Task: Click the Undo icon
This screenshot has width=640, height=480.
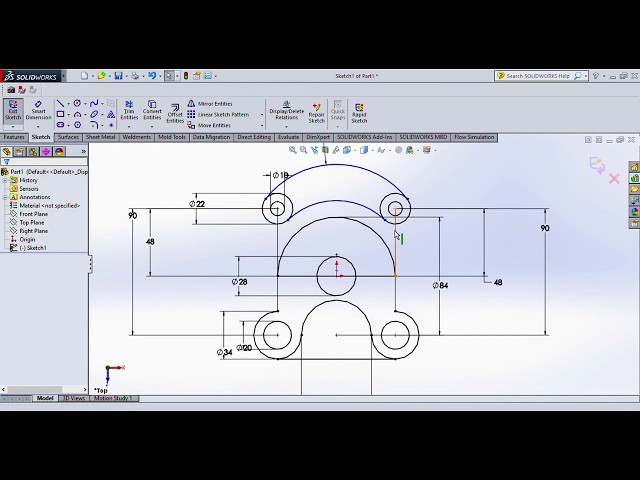Action: tap(152, 76)
